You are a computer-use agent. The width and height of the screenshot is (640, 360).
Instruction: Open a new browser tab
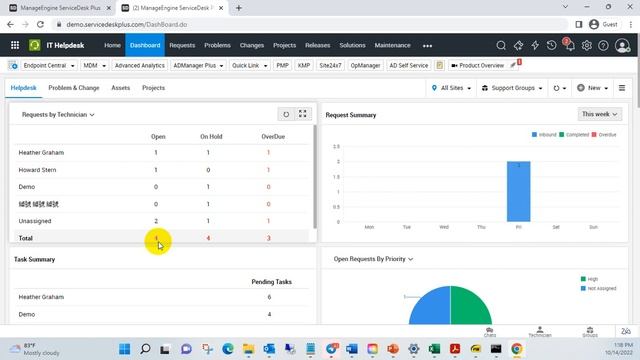click(239, 8)
